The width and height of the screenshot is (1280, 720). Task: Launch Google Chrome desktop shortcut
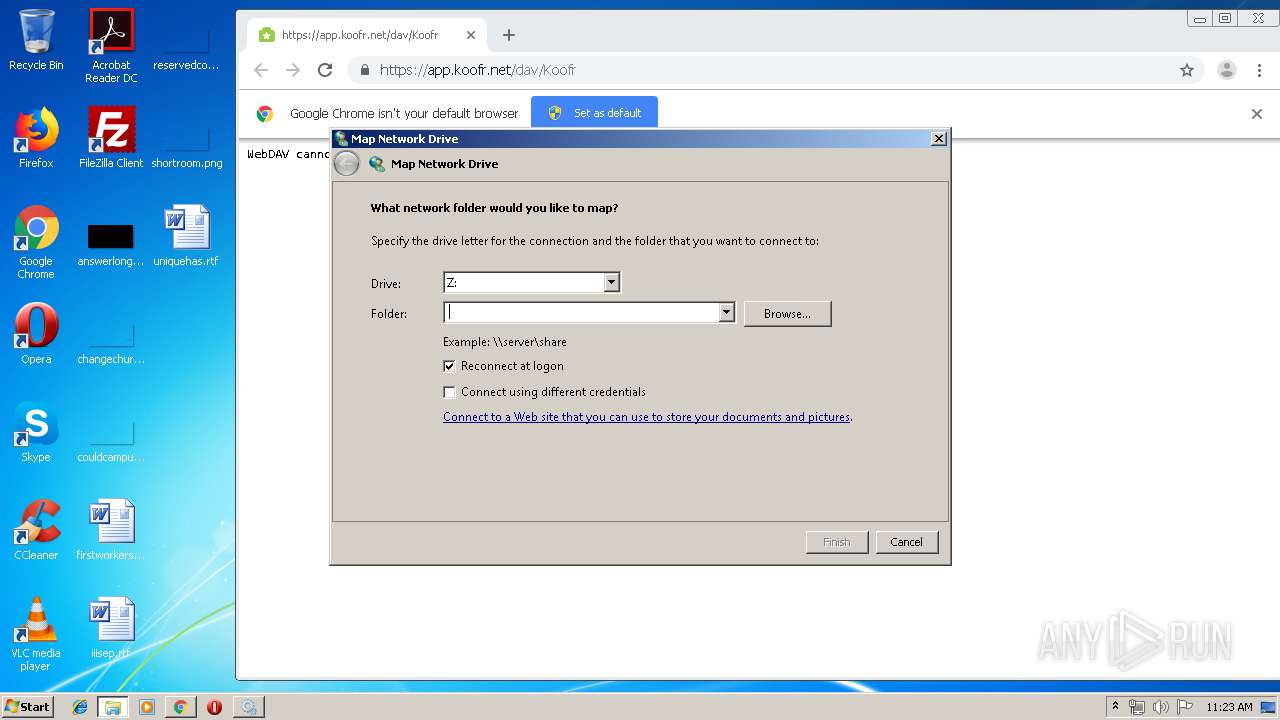tap(36, 242)
